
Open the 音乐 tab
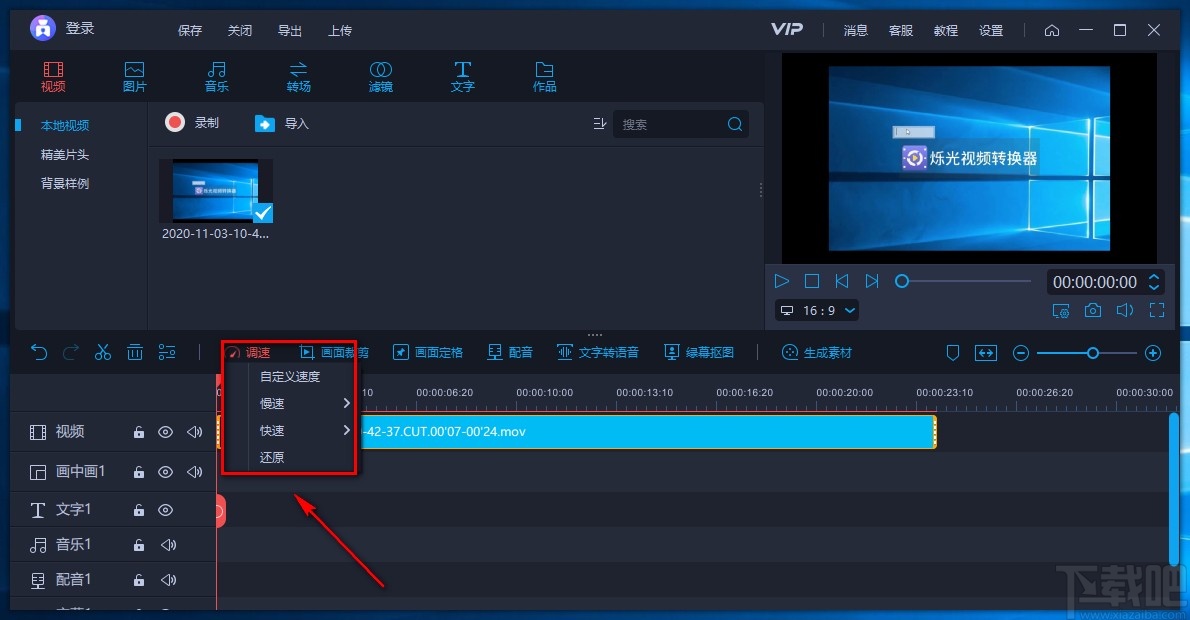(216, 77)
